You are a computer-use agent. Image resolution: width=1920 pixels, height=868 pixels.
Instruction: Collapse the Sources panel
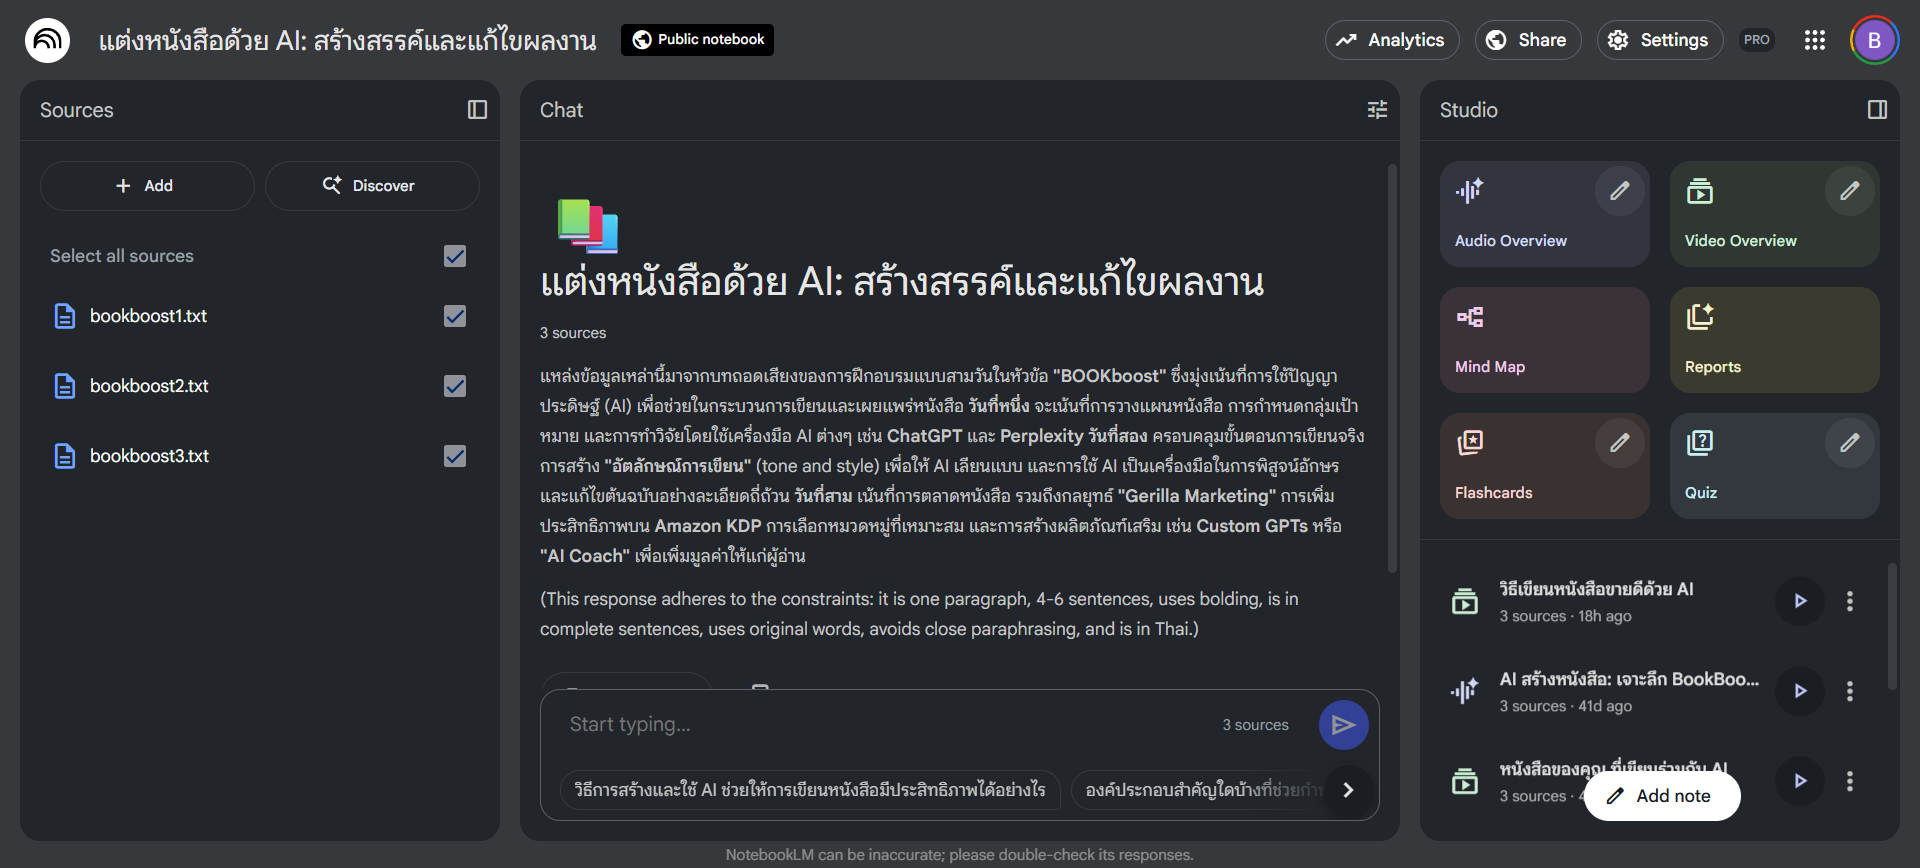tap(477, 110)
